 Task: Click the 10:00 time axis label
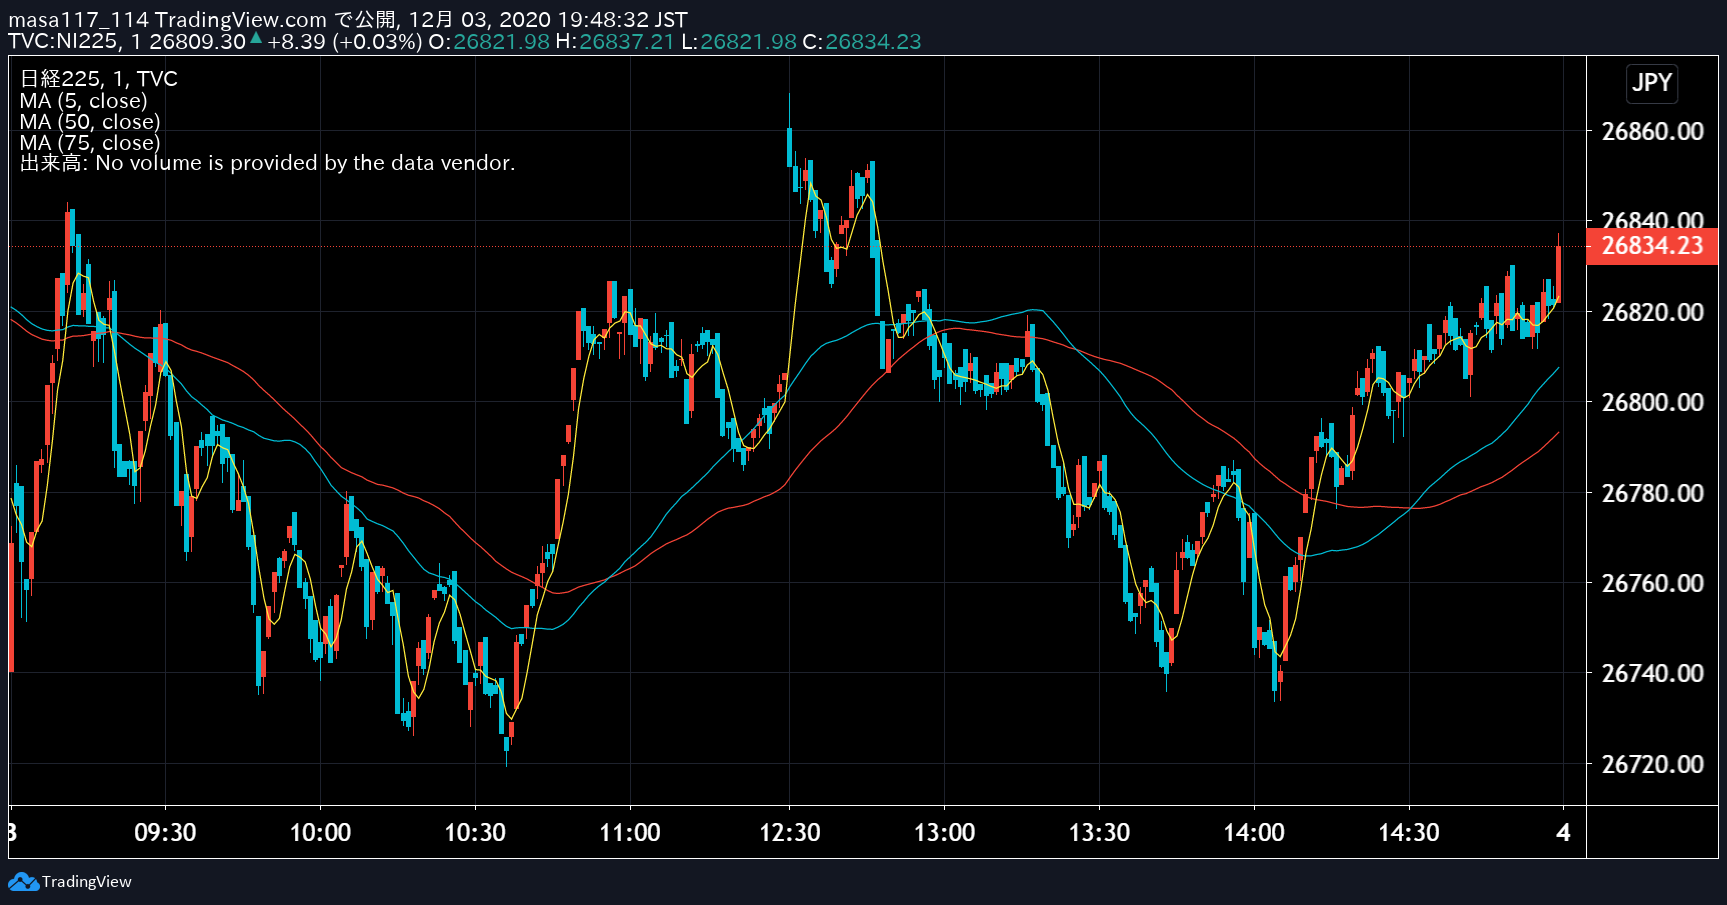pos(320,833)
